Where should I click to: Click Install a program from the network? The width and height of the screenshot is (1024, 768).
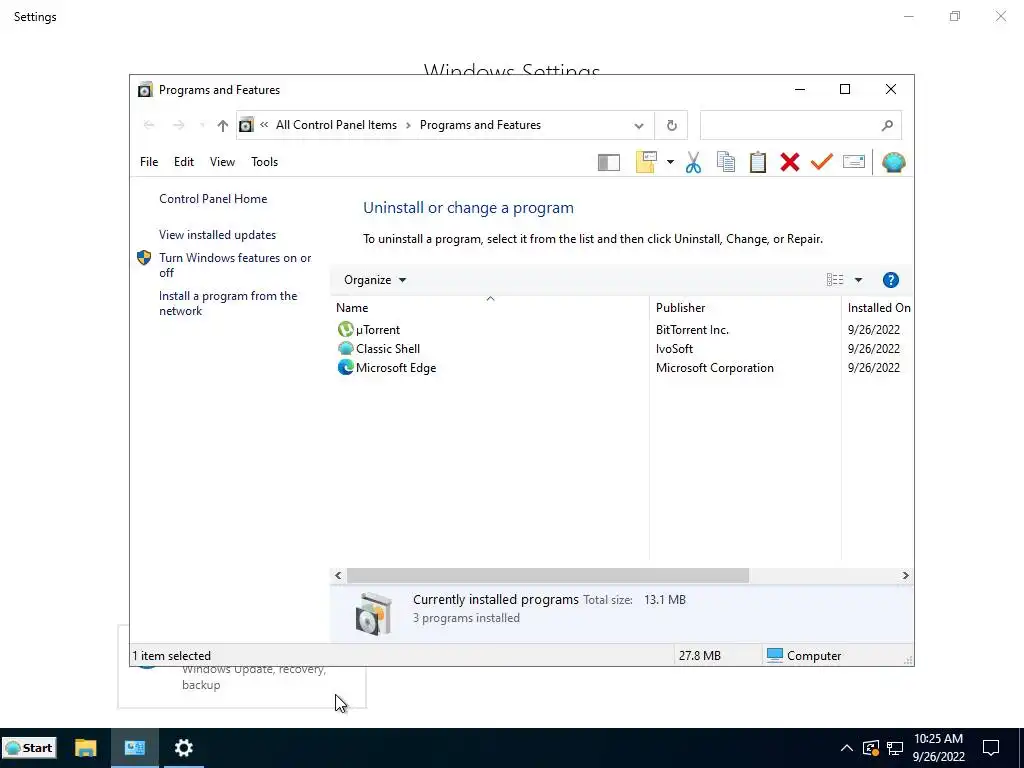(228, 303)
